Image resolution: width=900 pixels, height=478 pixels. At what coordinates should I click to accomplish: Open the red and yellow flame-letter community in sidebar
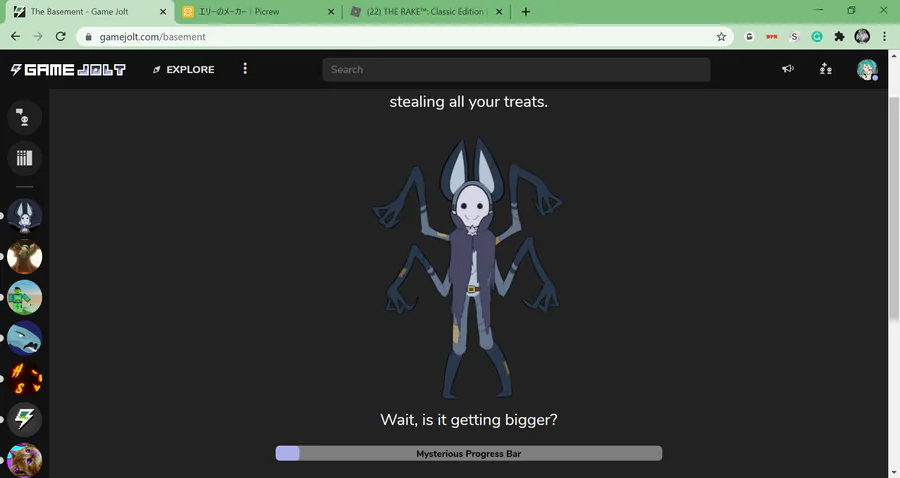(24, 379)
